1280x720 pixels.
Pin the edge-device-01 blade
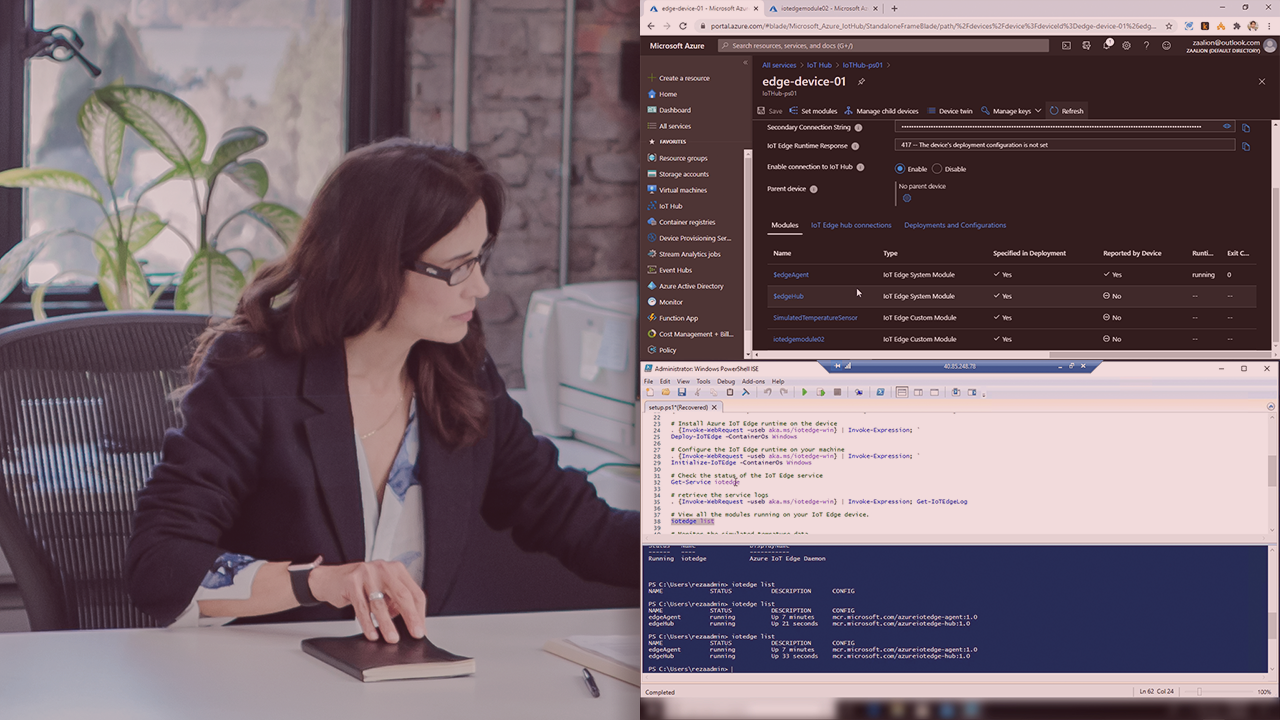[861, 82]
